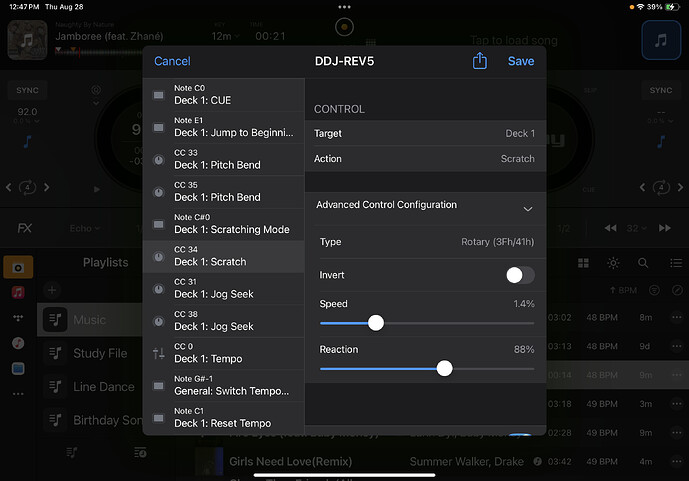Open the Action Scratch setting
The height and width of the screenshot is (481, 689).
425,159
